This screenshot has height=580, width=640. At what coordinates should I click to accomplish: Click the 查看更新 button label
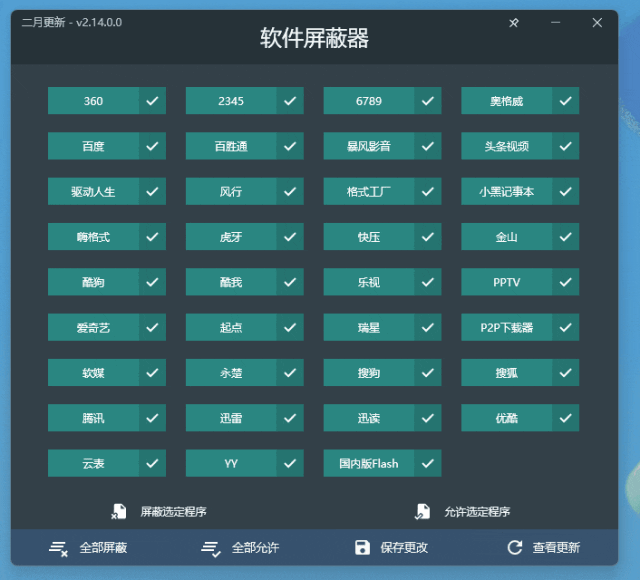pyautogui.click(x=556, y=548)
